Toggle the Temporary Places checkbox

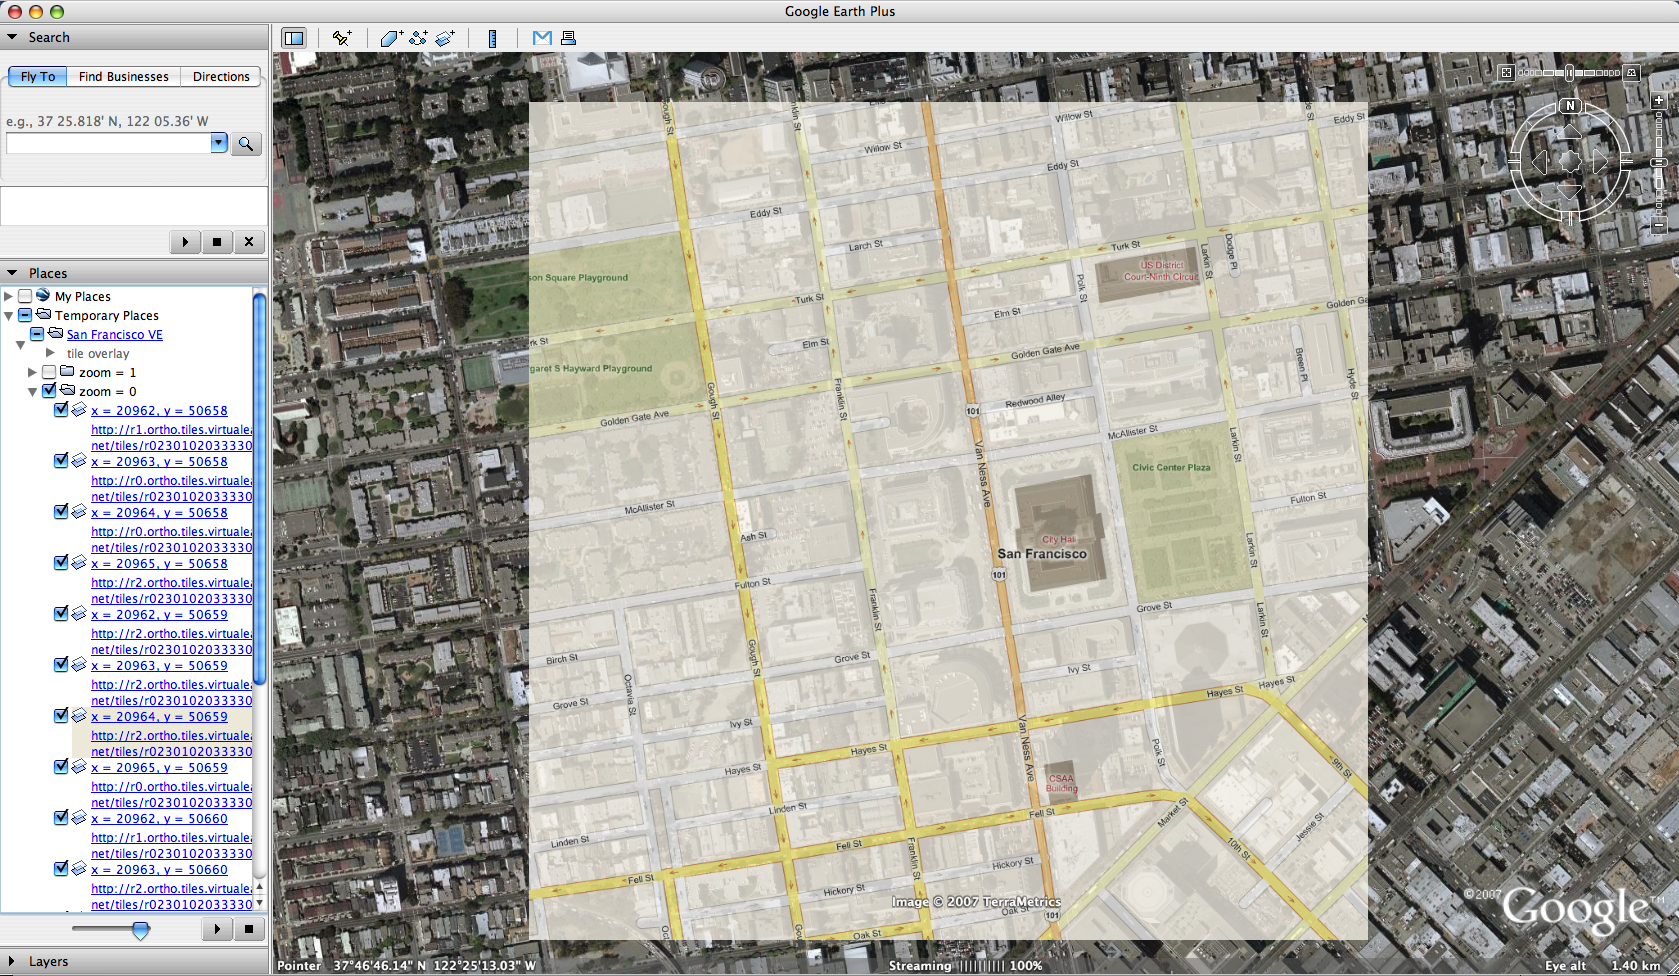click(25, 315)
